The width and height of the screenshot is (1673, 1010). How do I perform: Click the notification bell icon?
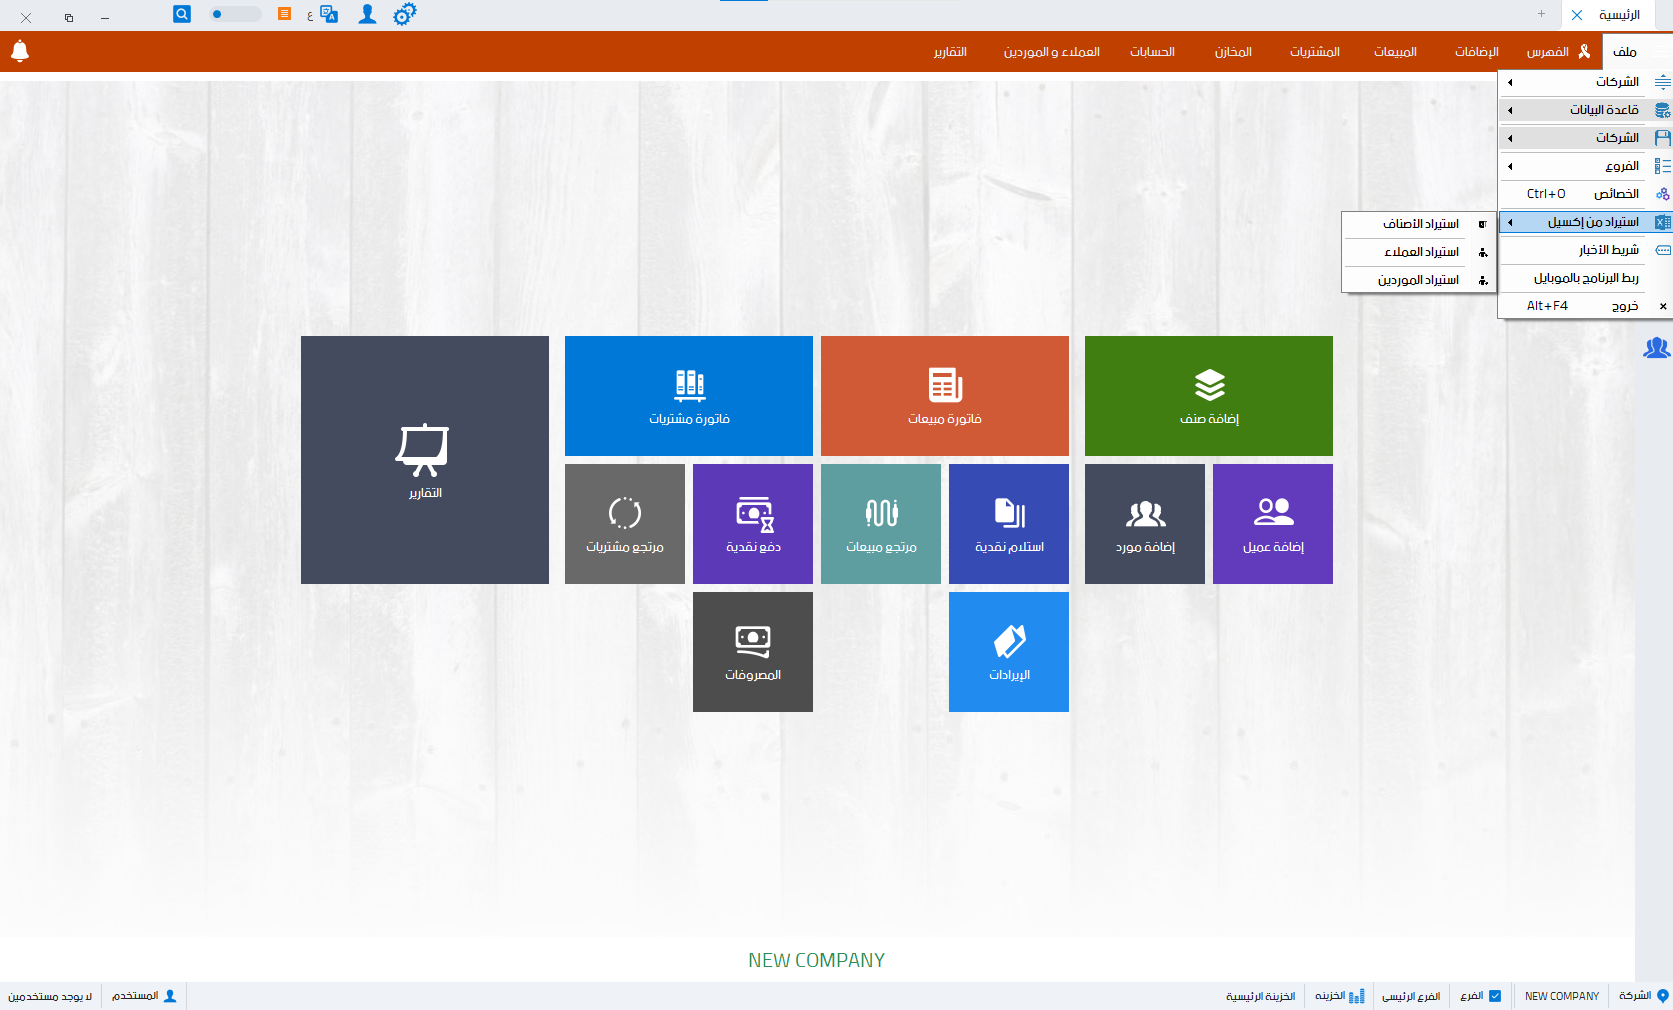(20, 51)
